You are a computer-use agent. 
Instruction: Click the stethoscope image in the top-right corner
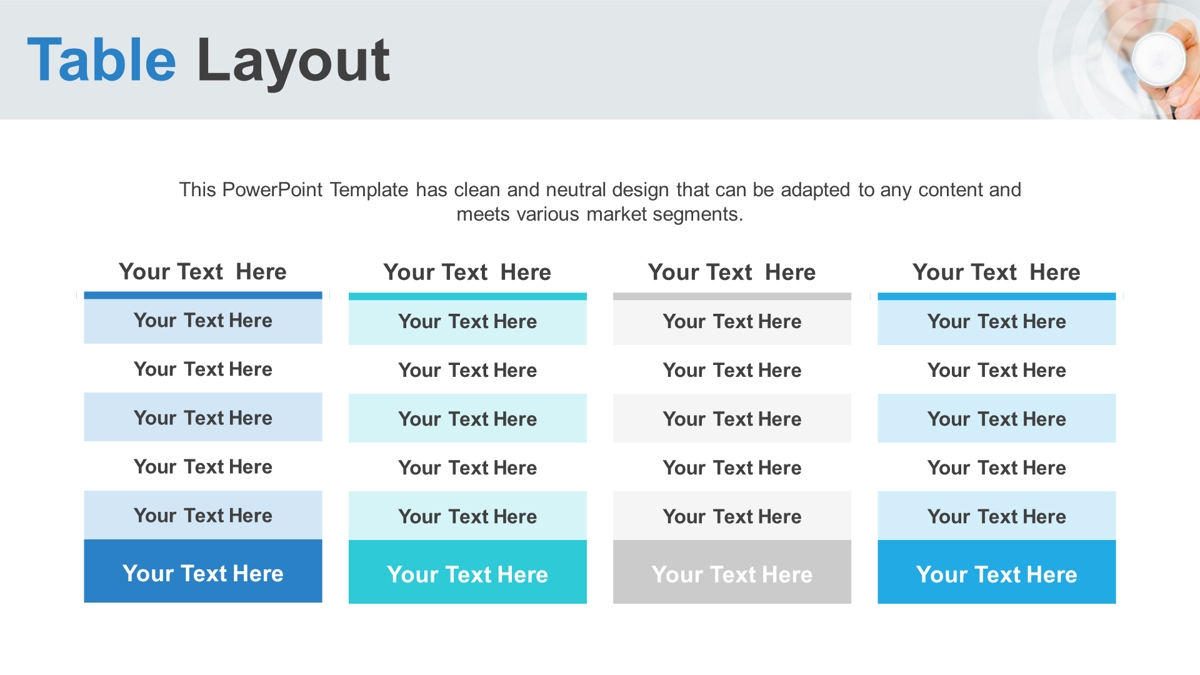point(1120,59)
